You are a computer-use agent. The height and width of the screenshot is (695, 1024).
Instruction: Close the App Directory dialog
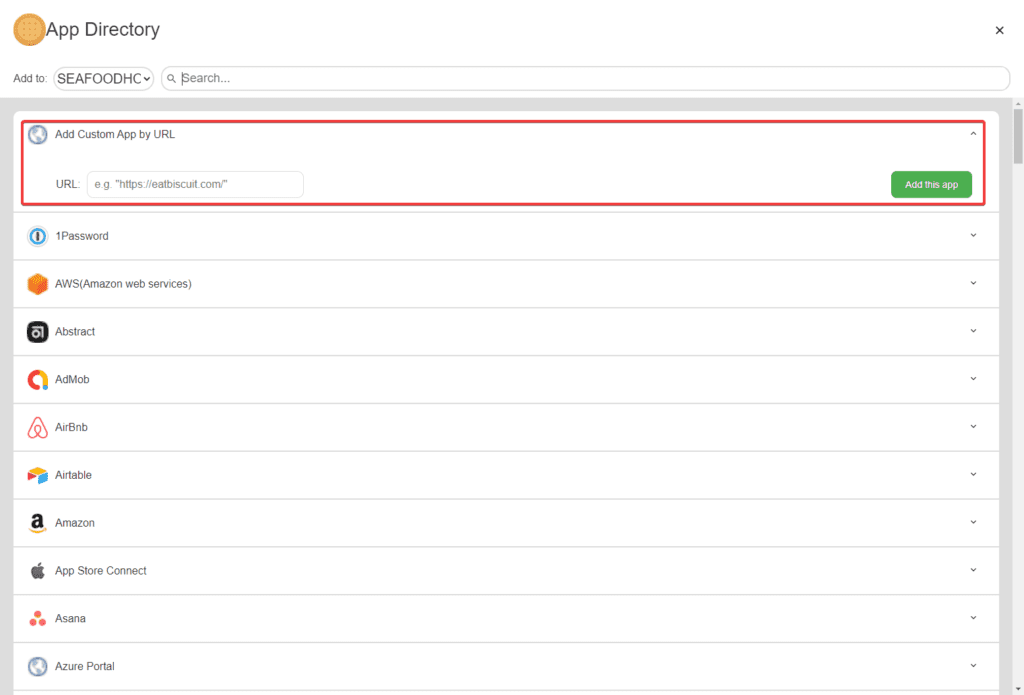pos(999,30)
